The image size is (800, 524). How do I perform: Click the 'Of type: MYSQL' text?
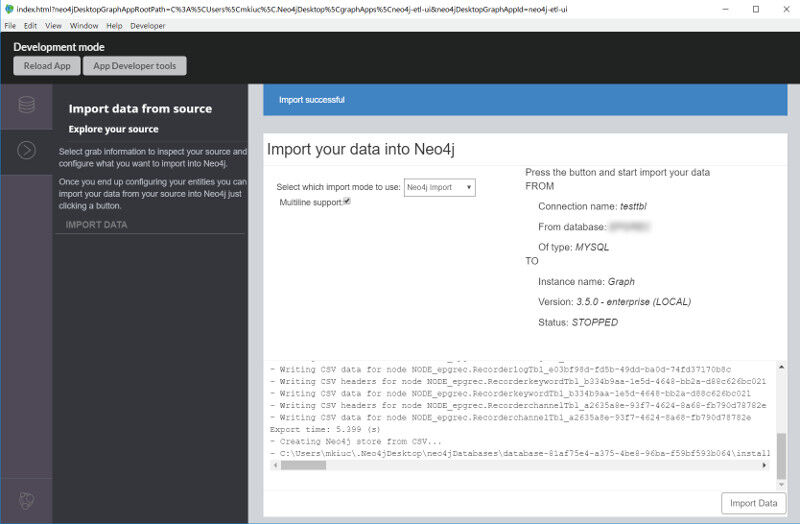point(573,247)
